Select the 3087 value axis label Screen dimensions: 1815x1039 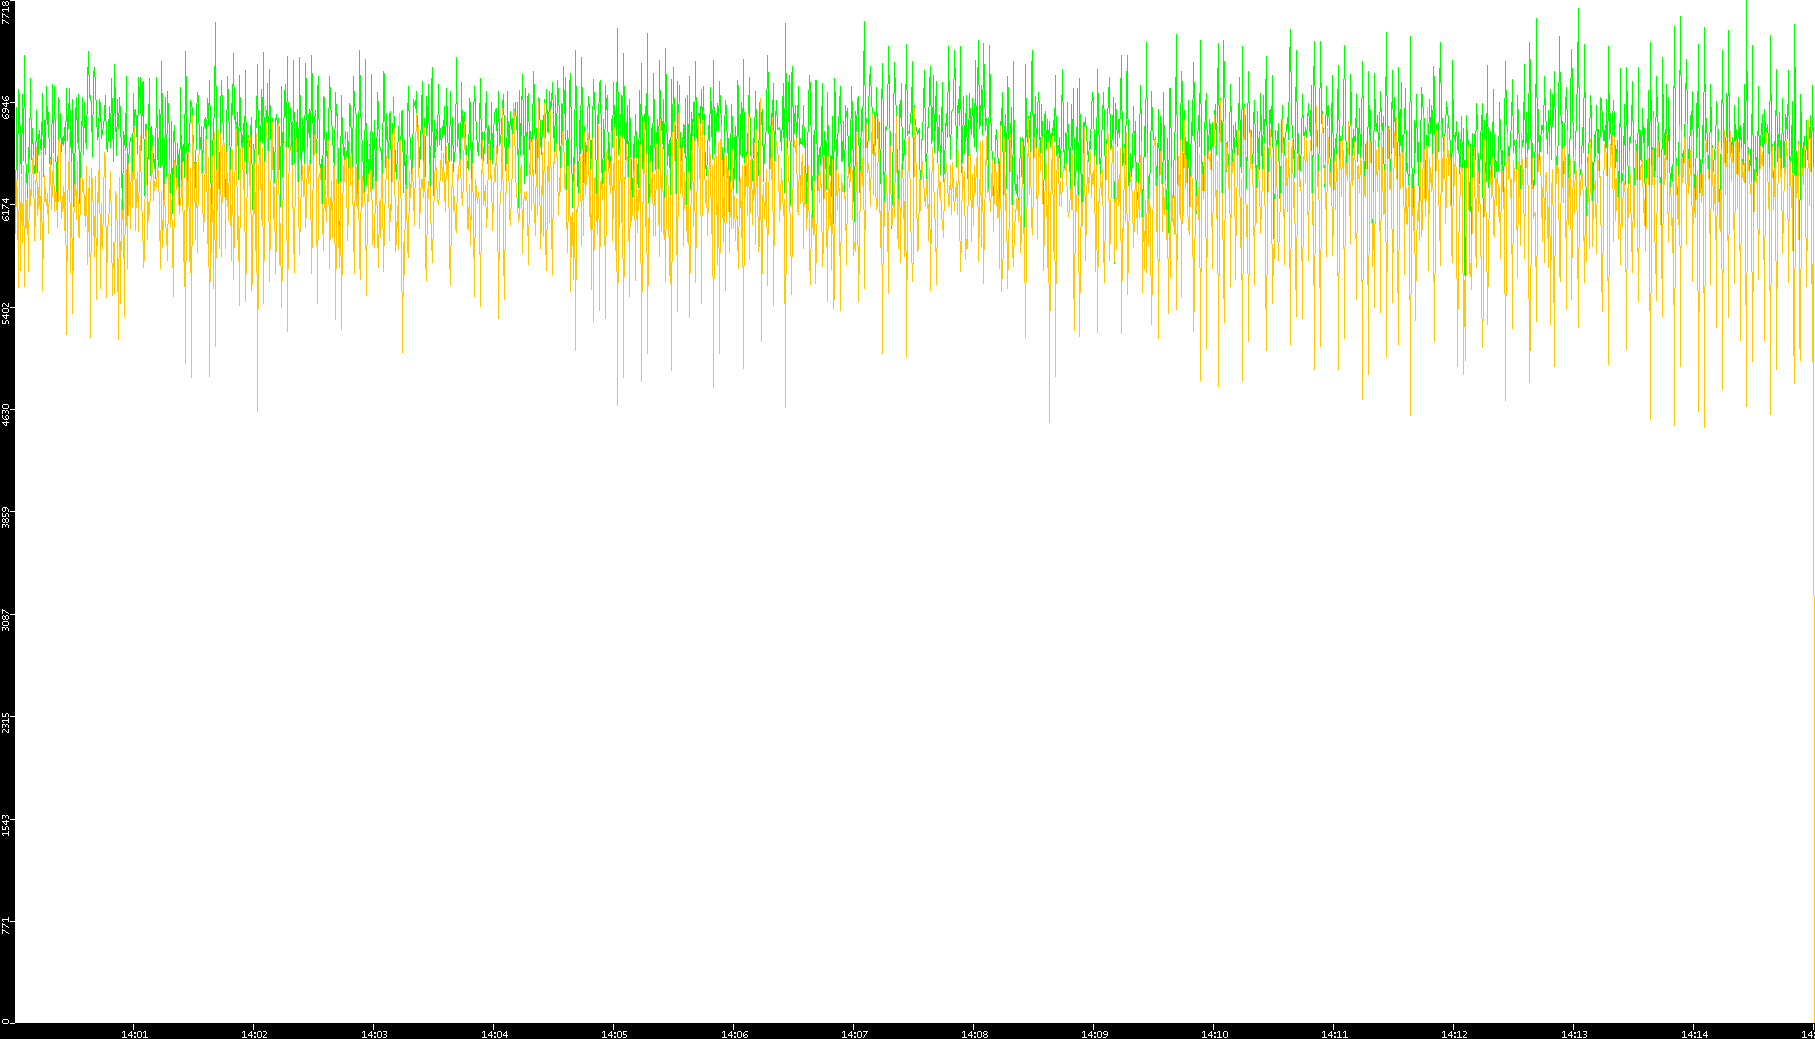coord(6,620)
